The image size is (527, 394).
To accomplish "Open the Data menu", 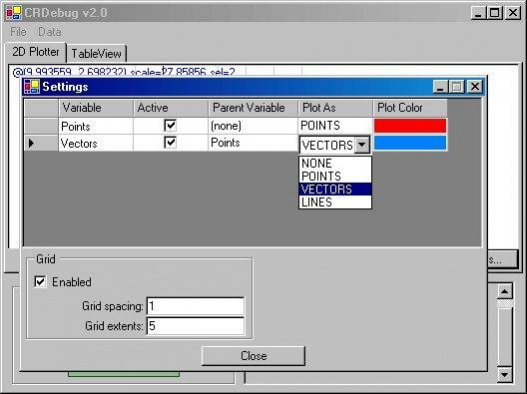I will (x=50, y=32).
